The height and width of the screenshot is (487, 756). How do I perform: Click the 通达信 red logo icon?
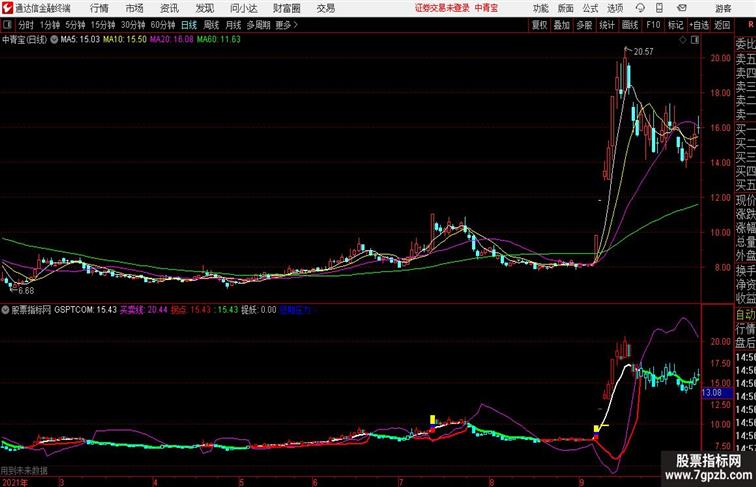[x=7, y=8]
